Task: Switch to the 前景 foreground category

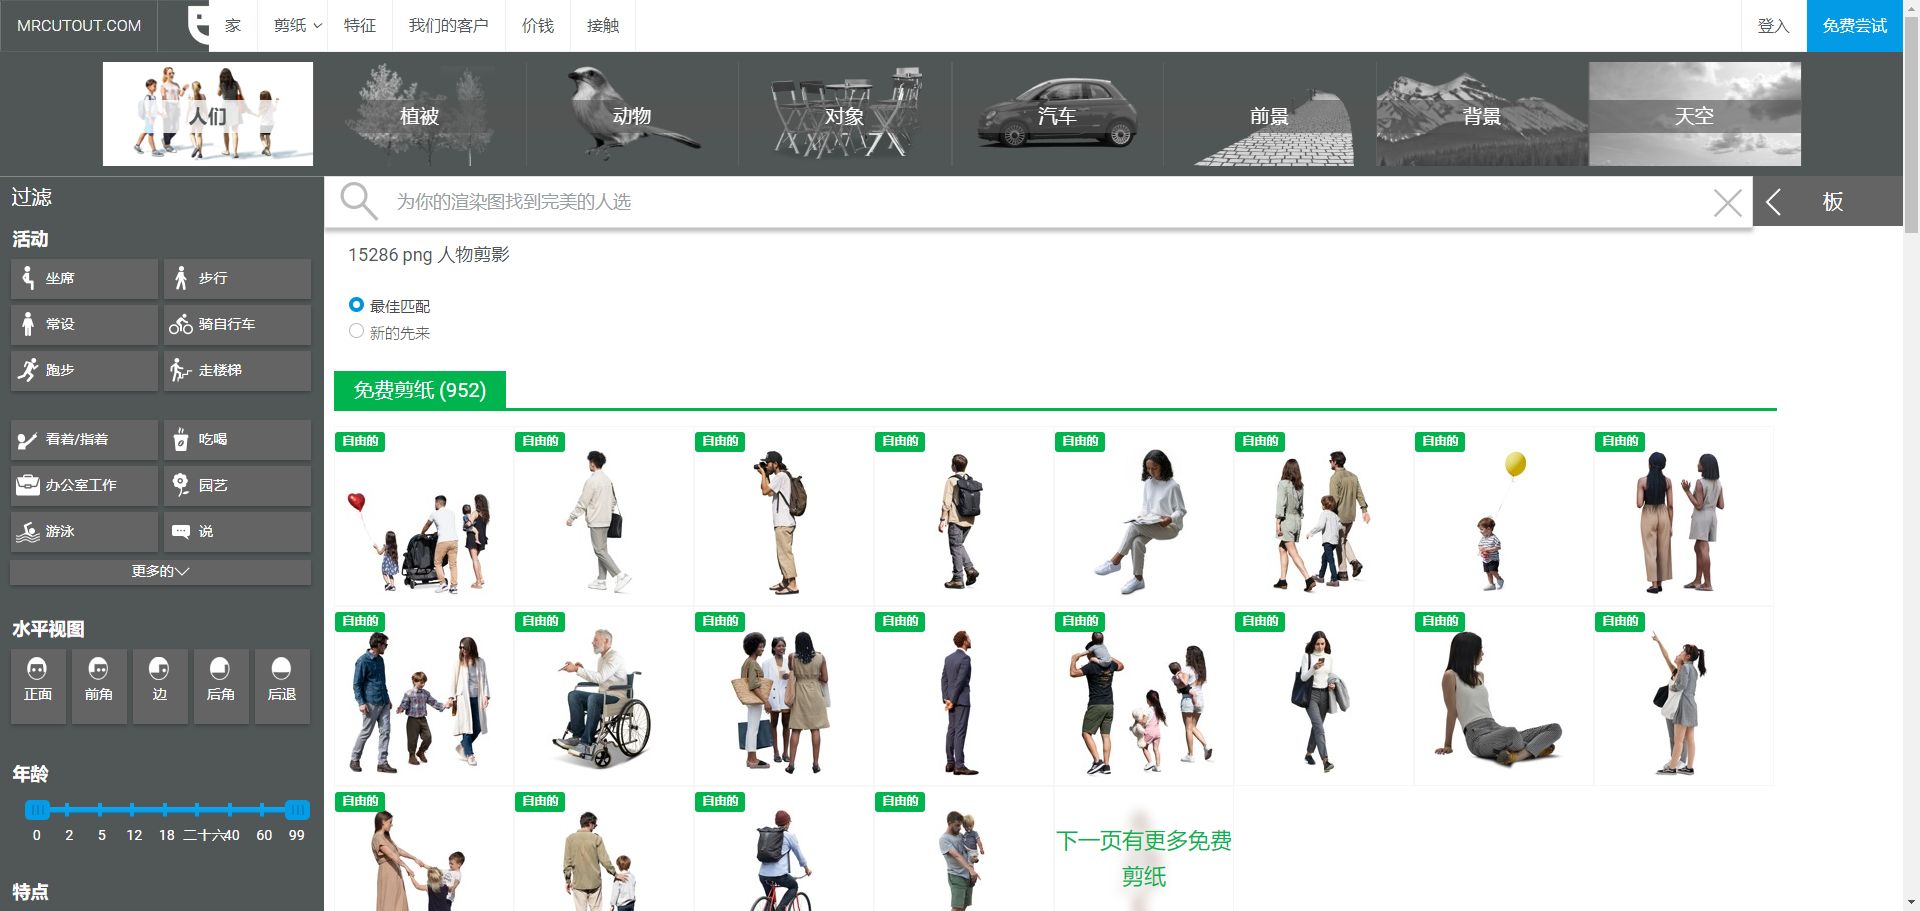Action: (1270, 114)
